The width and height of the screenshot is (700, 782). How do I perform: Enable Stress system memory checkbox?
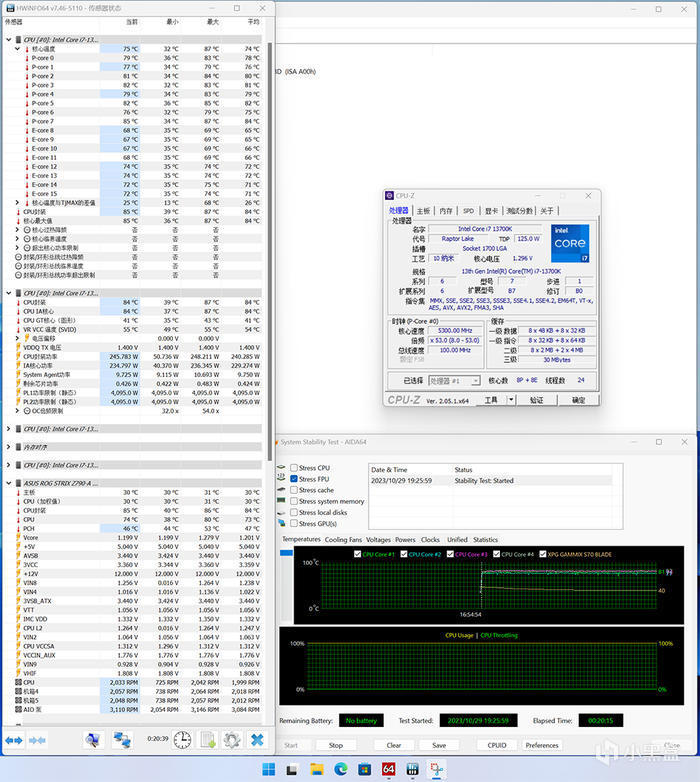[294, 501]
